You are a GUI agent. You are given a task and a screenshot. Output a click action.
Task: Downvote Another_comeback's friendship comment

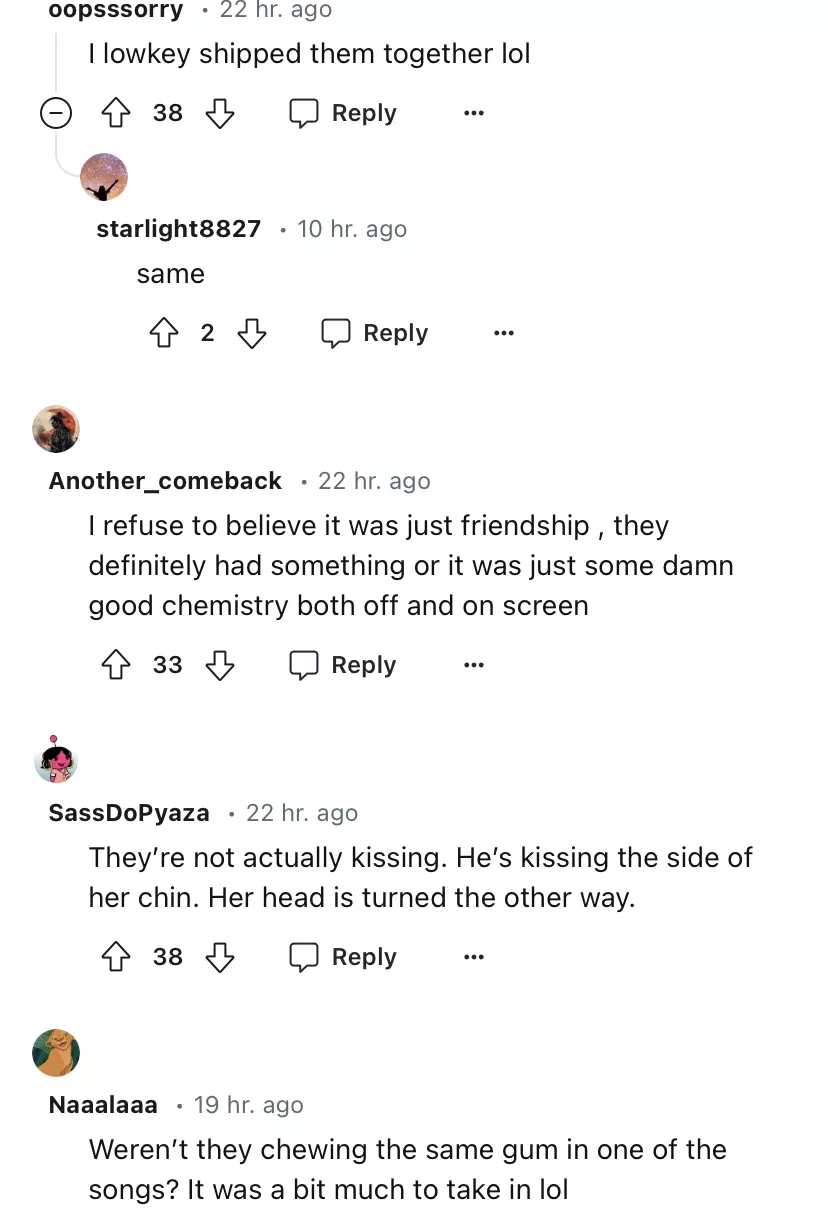[x=219, y=665]
